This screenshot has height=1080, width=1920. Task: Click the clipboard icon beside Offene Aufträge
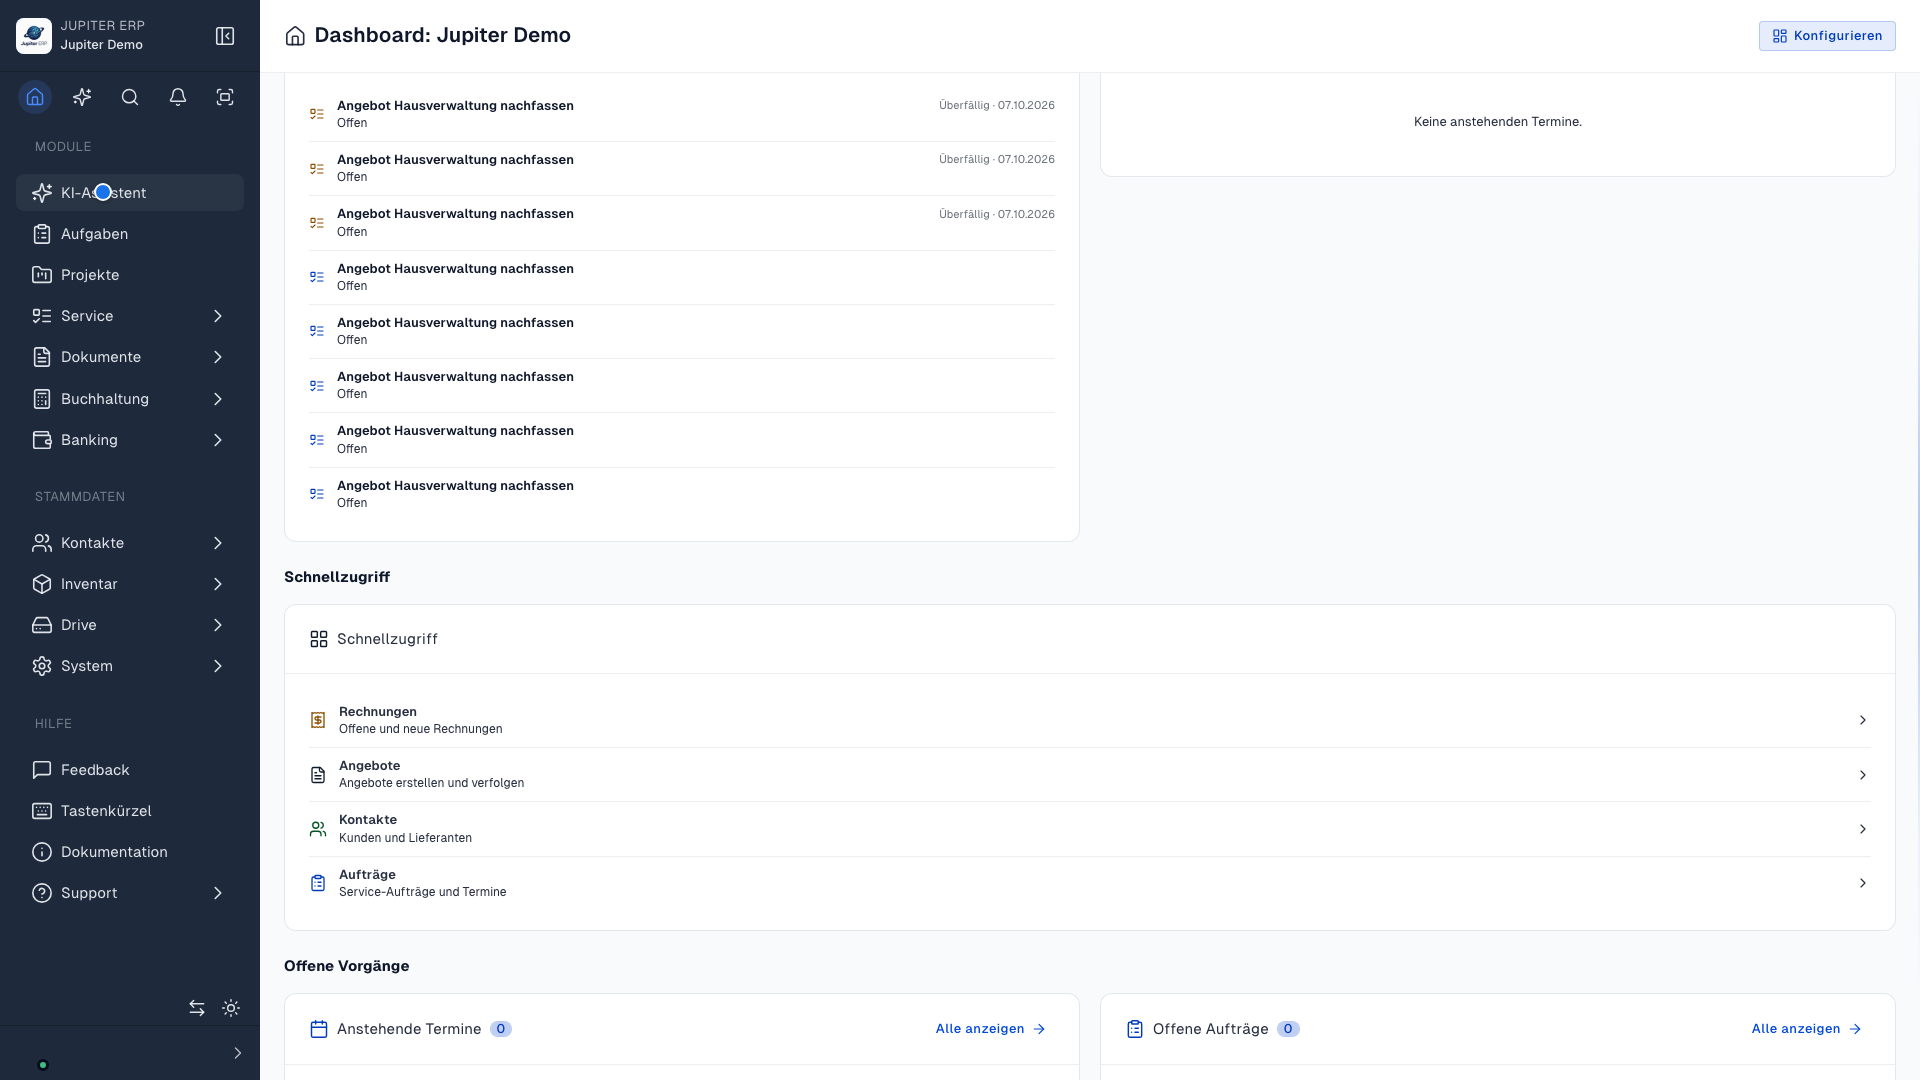1135,1029
